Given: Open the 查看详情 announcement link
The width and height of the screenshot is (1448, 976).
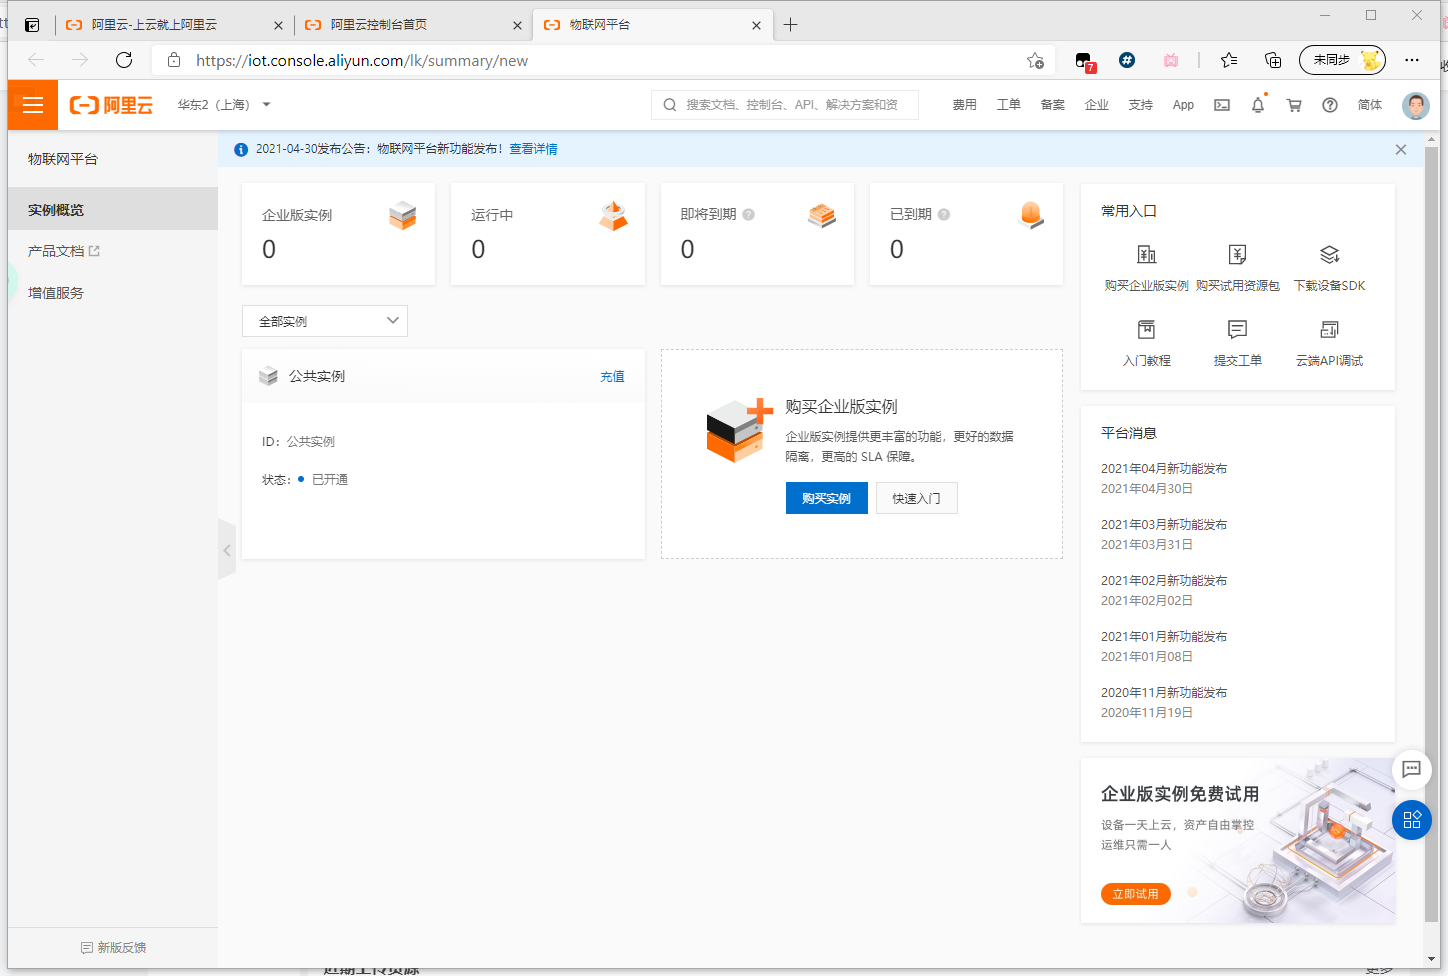Looking at the screenshot, I should tap(533, 149).
